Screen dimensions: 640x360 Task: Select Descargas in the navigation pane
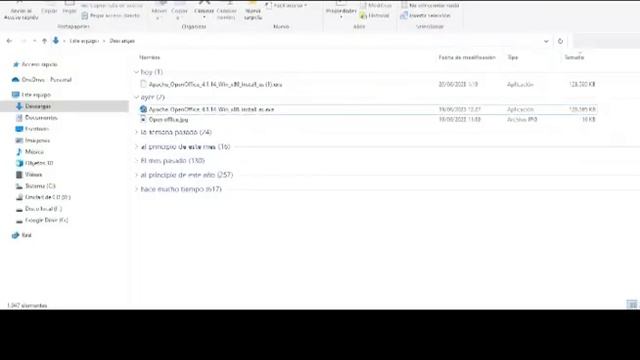(65, 106)
